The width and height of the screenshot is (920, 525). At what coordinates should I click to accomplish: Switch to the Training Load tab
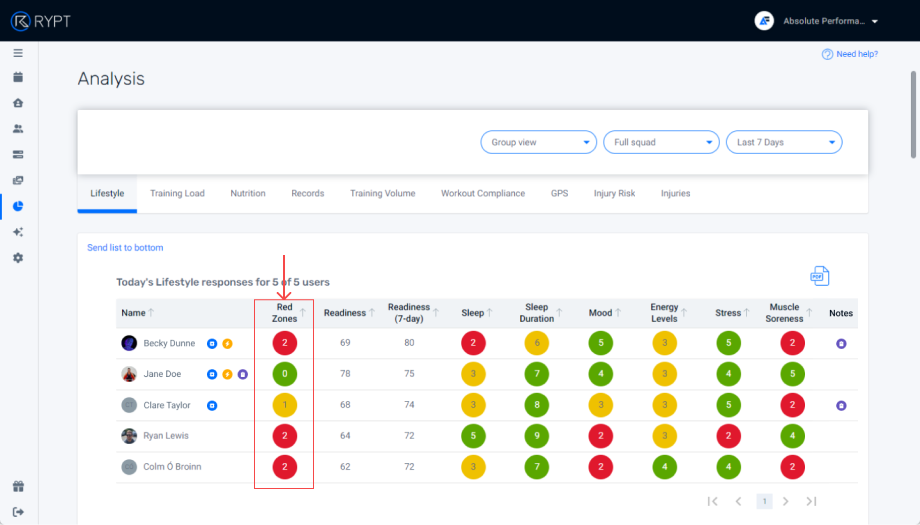177,193
